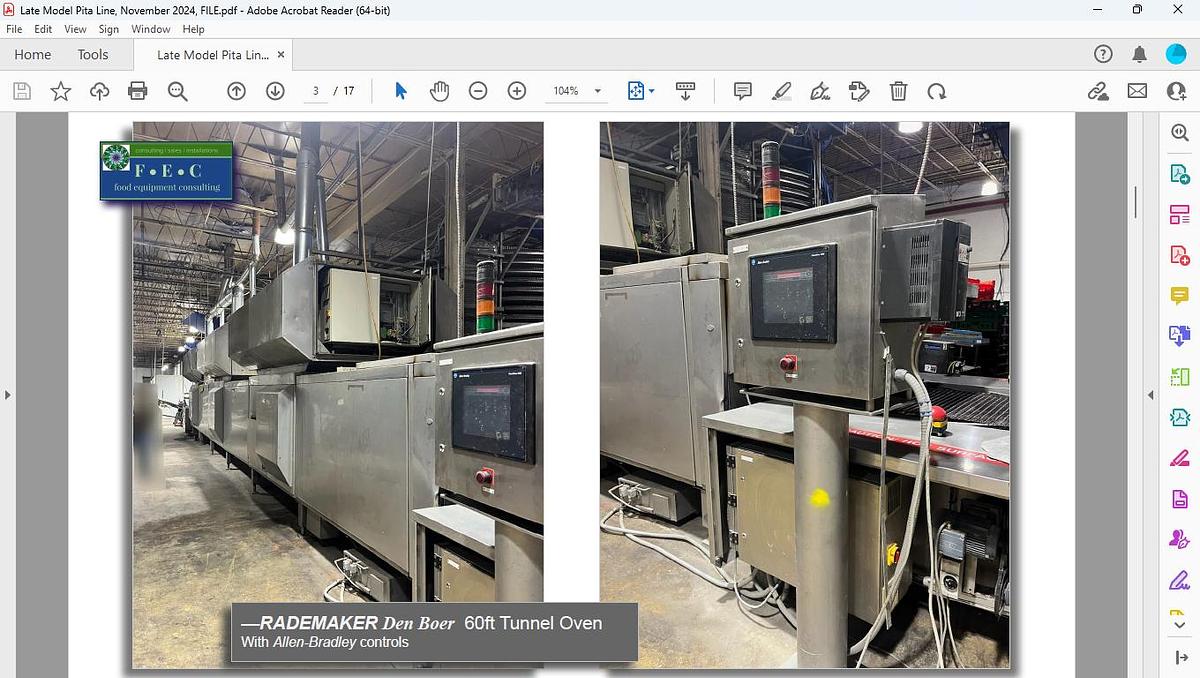
Task: Star this document as favorite
Action: 60,90
